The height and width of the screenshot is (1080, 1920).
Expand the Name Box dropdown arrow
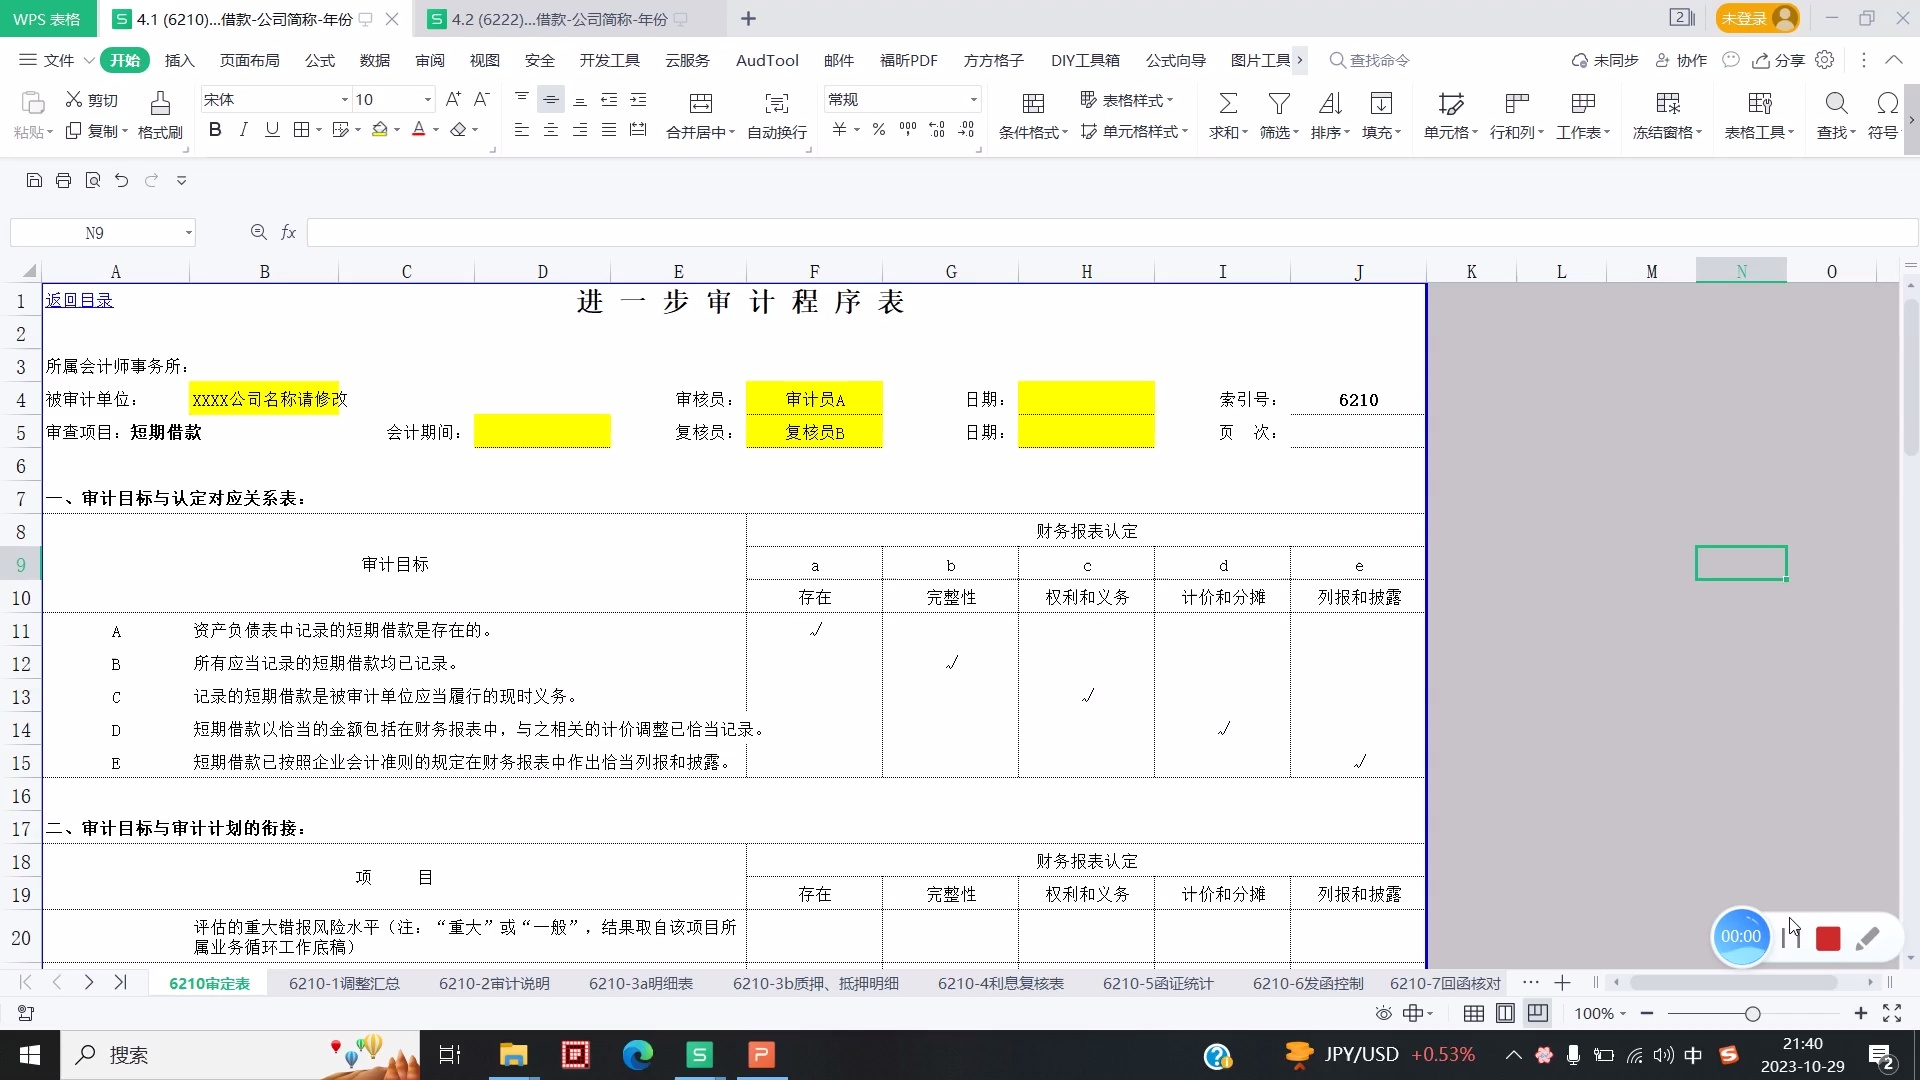point(188,233)
